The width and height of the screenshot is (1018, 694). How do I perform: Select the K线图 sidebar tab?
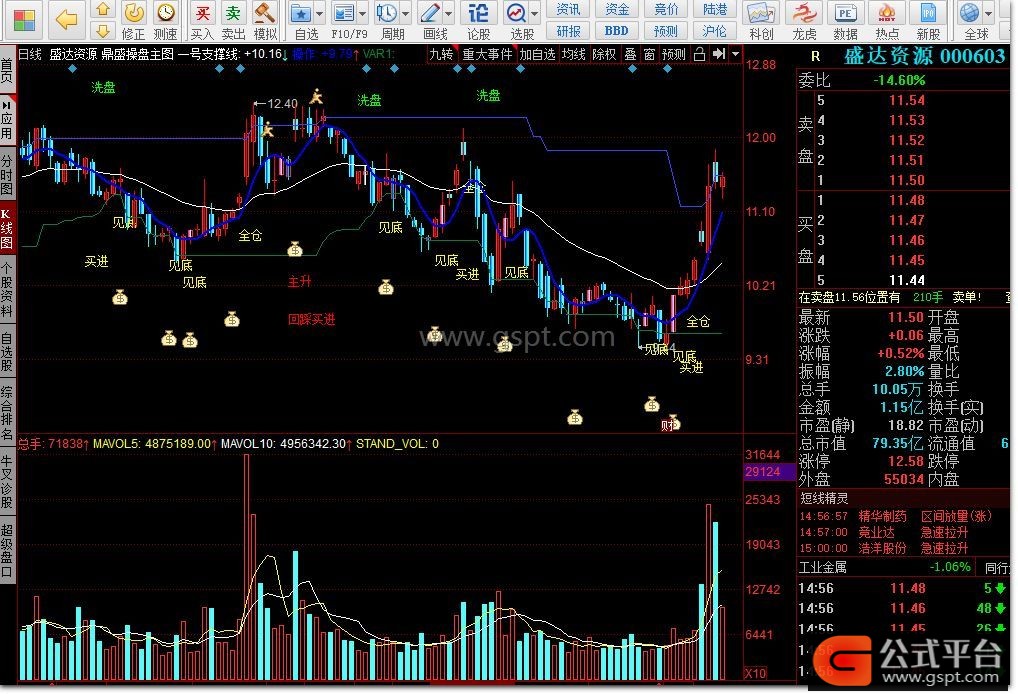[x=7, y=228]
